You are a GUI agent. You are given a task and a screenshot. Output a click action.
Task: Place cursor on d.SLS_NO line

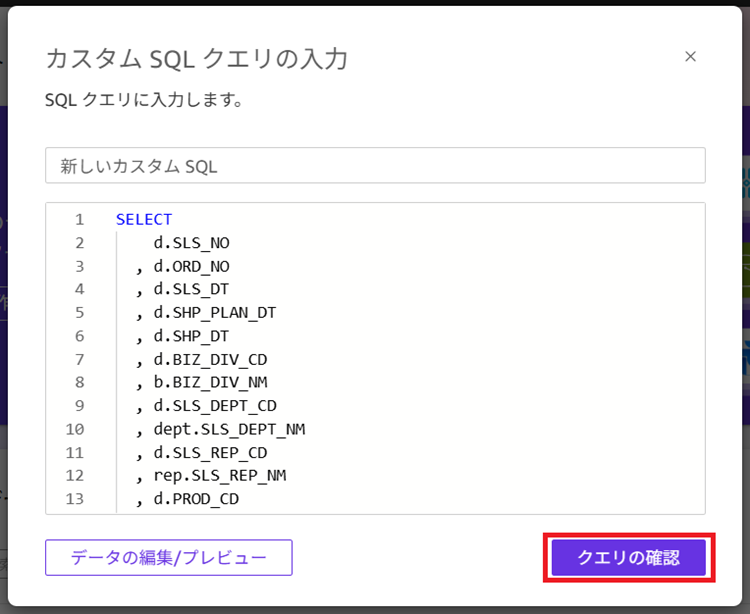pyautogui.click(x=192, y=242)
